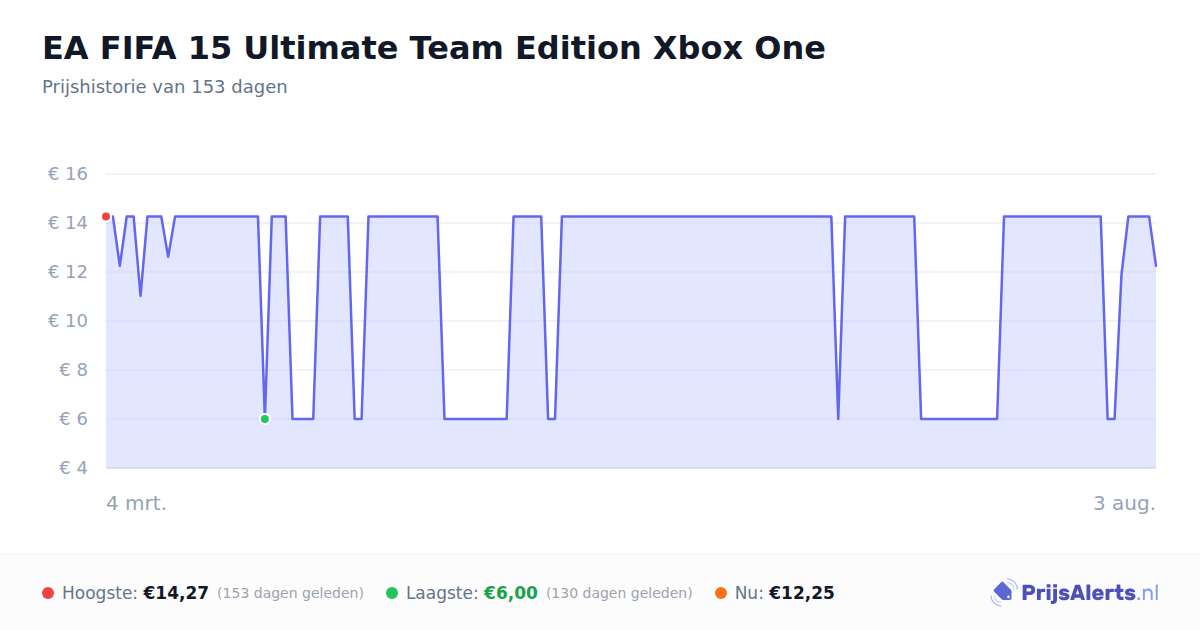
Task: Click the PrijsAlerts price tag logo icon
Action: [x=1003, y=593]
